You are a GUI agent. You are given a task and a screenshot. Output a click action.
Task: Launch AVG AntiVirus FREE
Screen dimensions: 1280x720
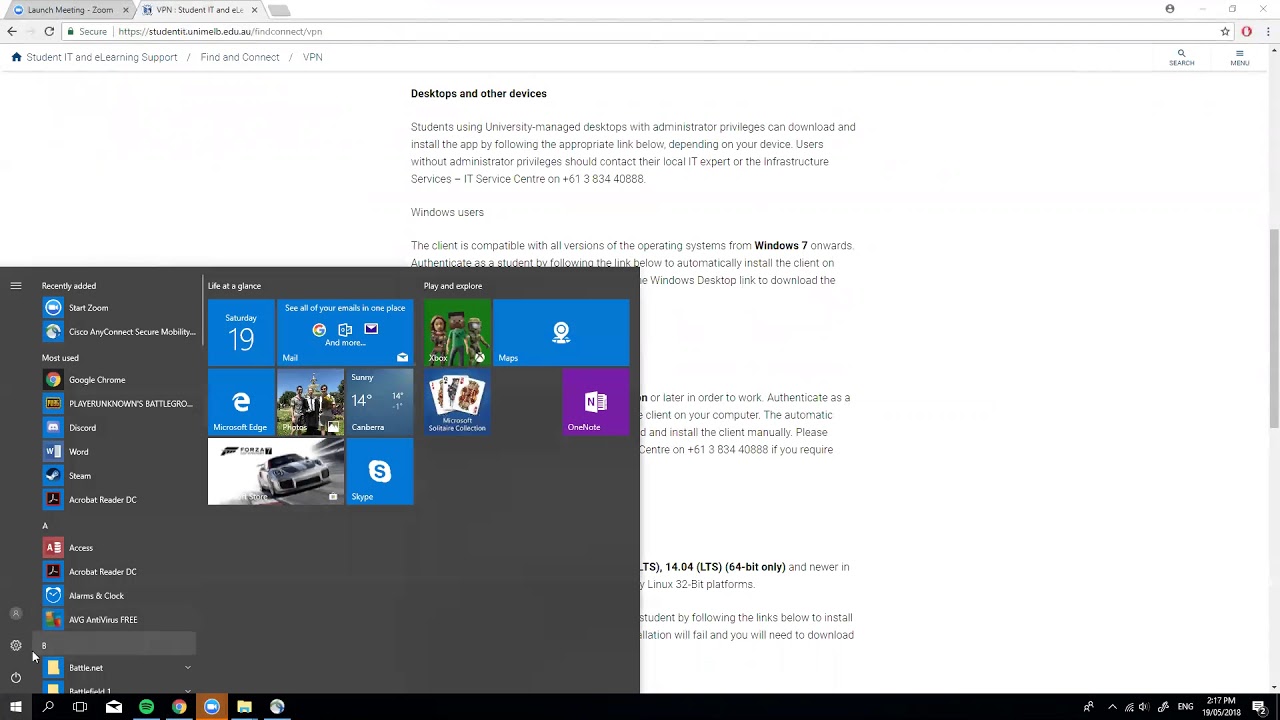(x=118, y=620)
